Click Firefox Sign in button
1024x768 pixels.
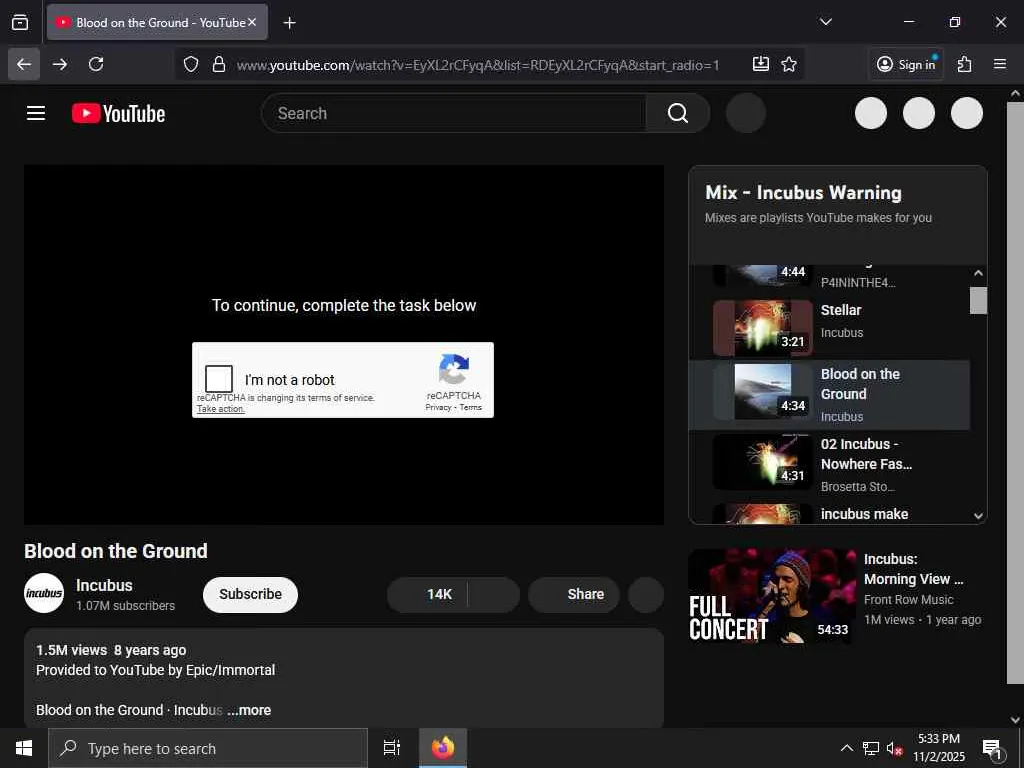tap(906, 64)
